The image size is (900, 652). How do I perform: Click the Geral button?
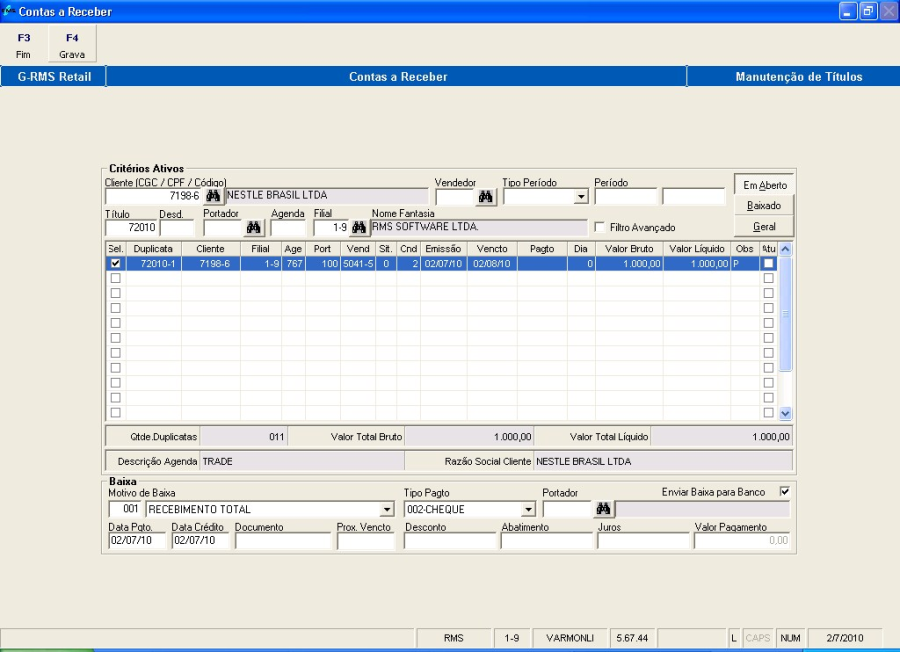[x=764, y=227]
